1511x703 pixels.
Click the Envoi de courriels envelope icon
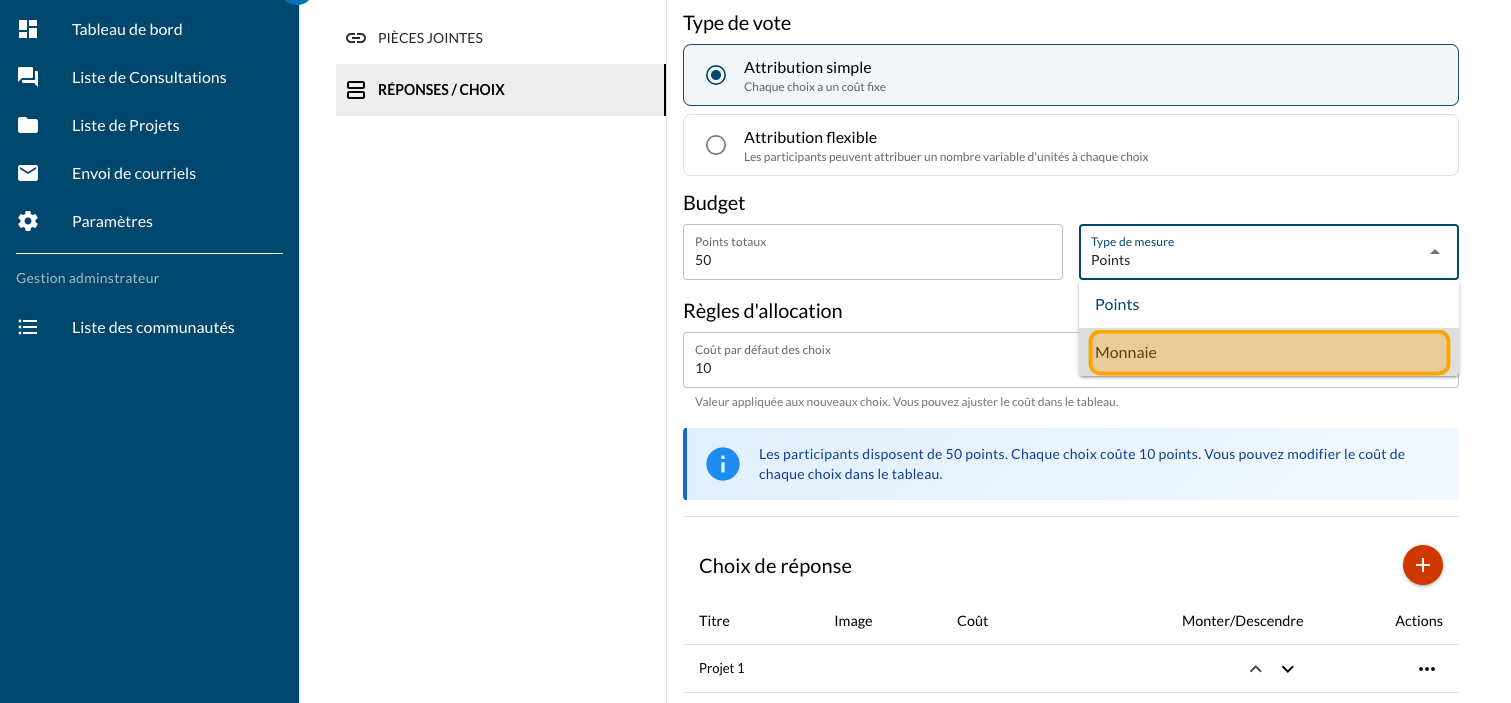point(28,174)
